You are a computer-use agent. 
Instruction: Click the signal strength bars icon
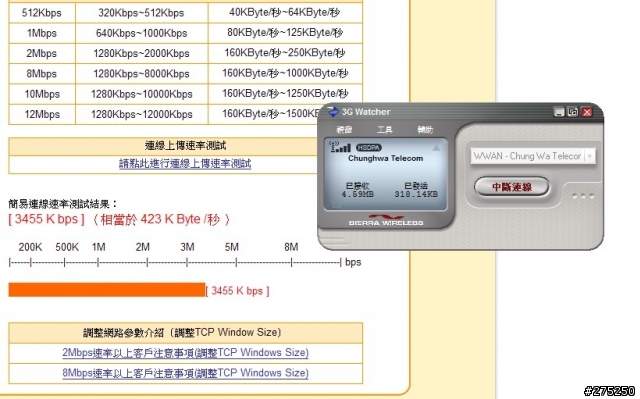pyautogui.click(x=340, y=147)
